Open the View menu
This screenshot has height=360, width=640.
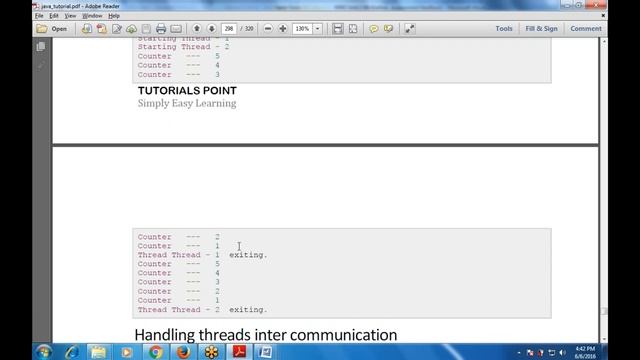tap(70, 16)
